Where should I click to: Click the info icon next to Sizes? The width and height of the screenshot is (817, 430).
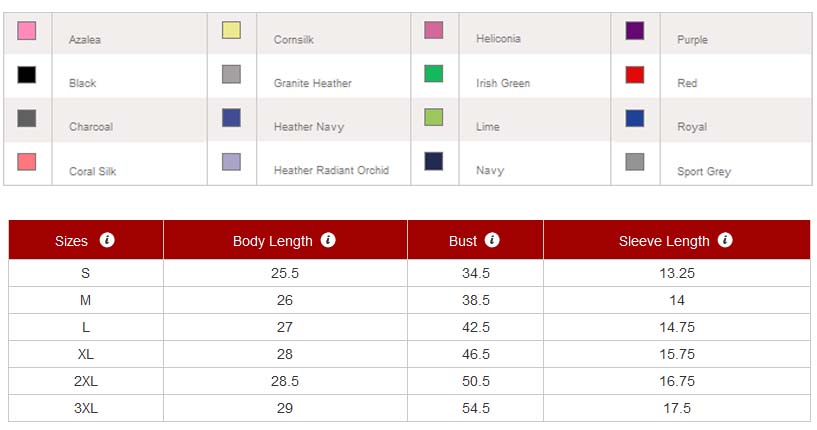click(x=107, y=240)
